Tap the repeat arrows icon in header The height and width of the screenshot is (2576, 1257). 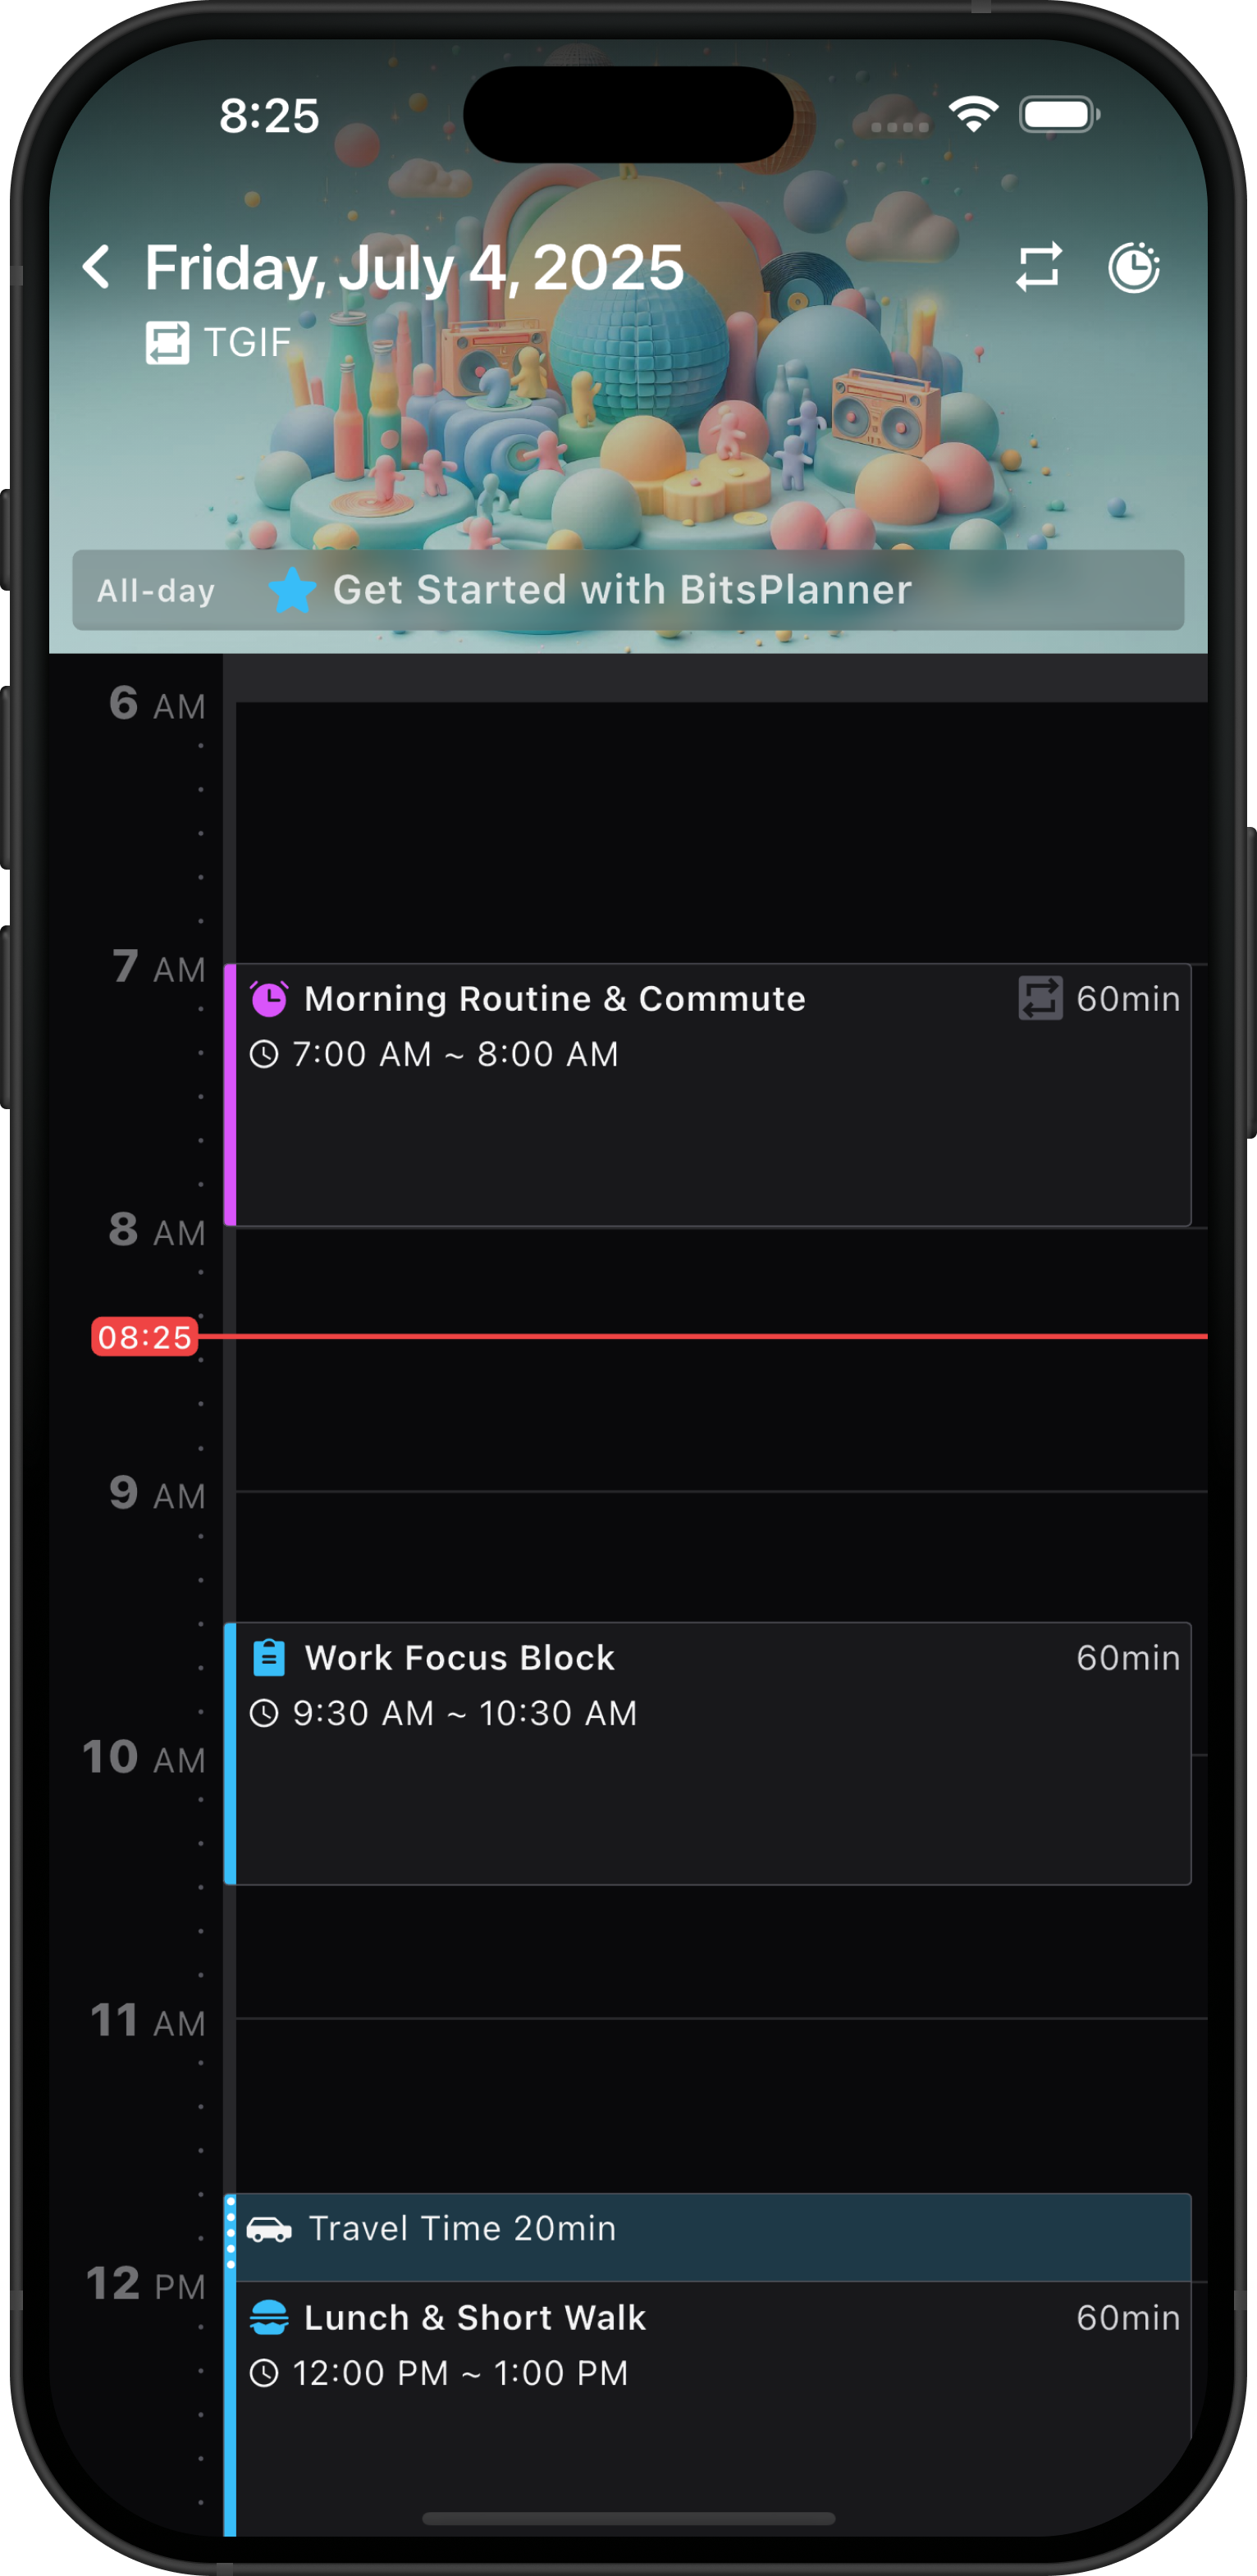point(1038,267)
